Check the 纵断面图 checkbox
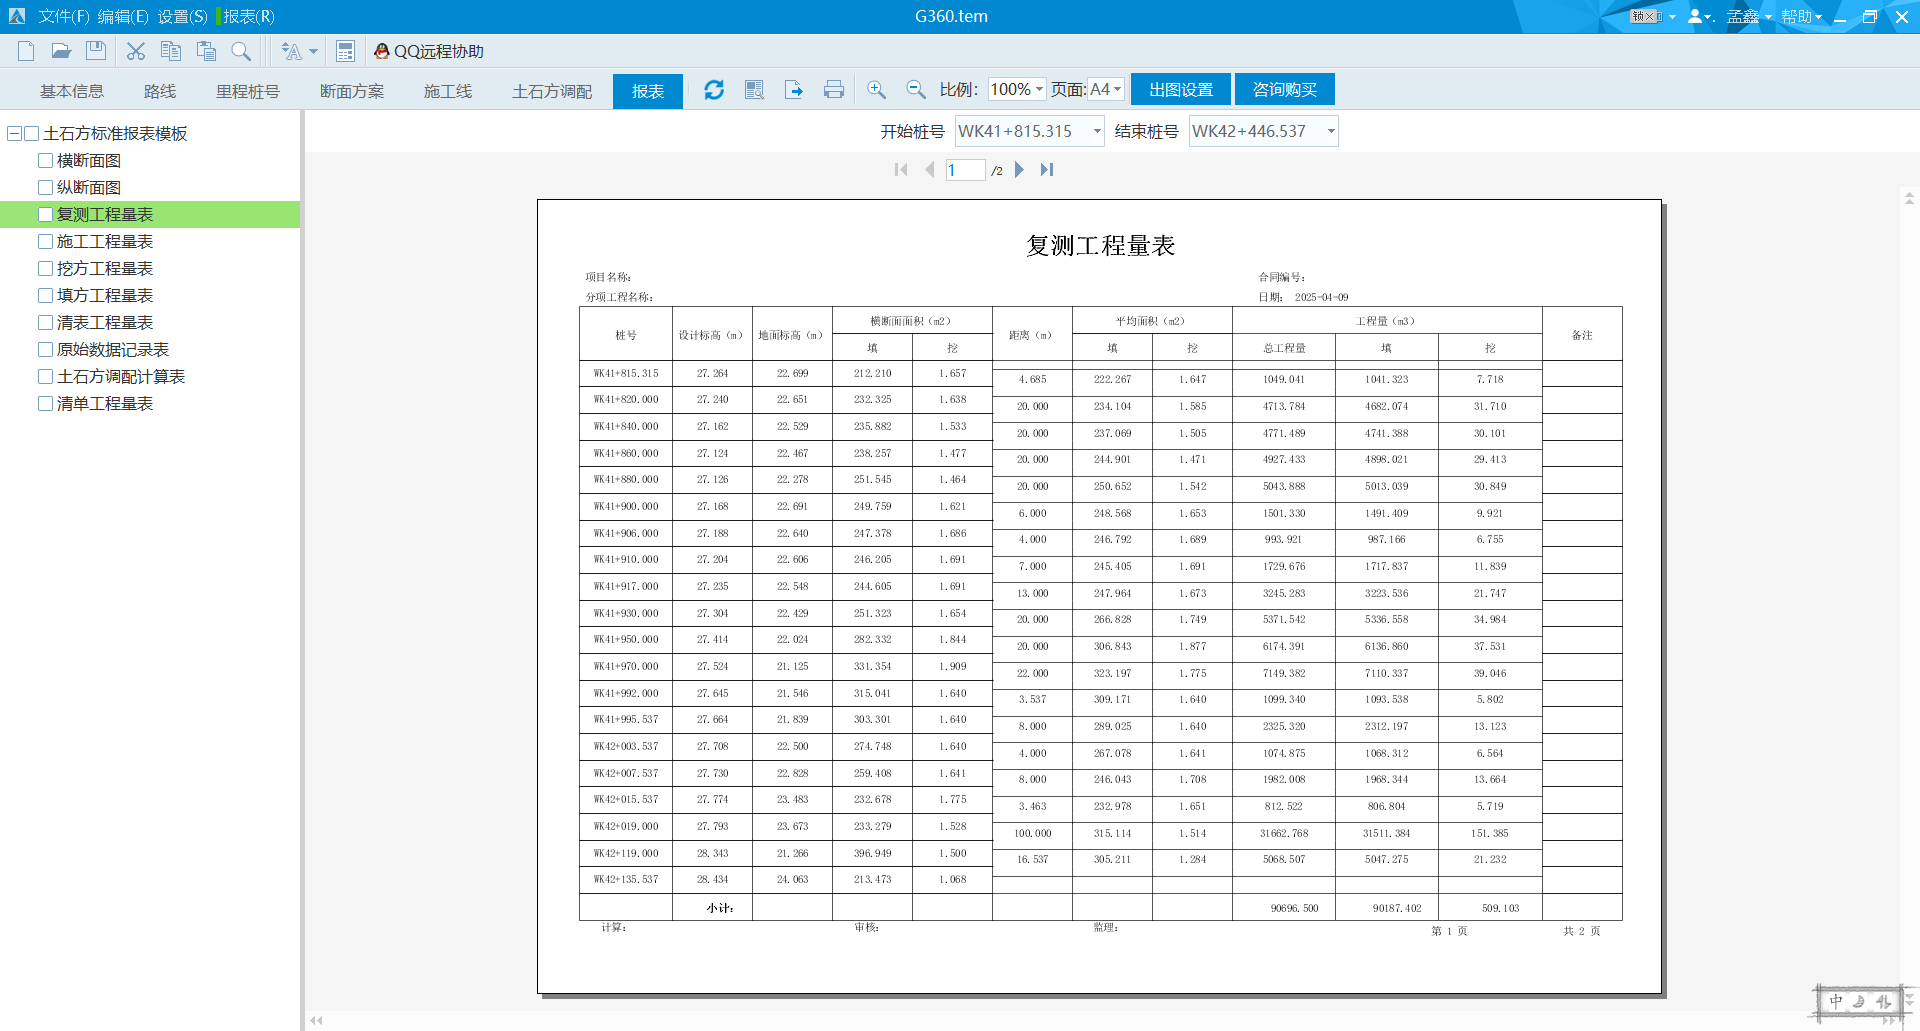1920x1031 pixels. (x=45, y=187)
